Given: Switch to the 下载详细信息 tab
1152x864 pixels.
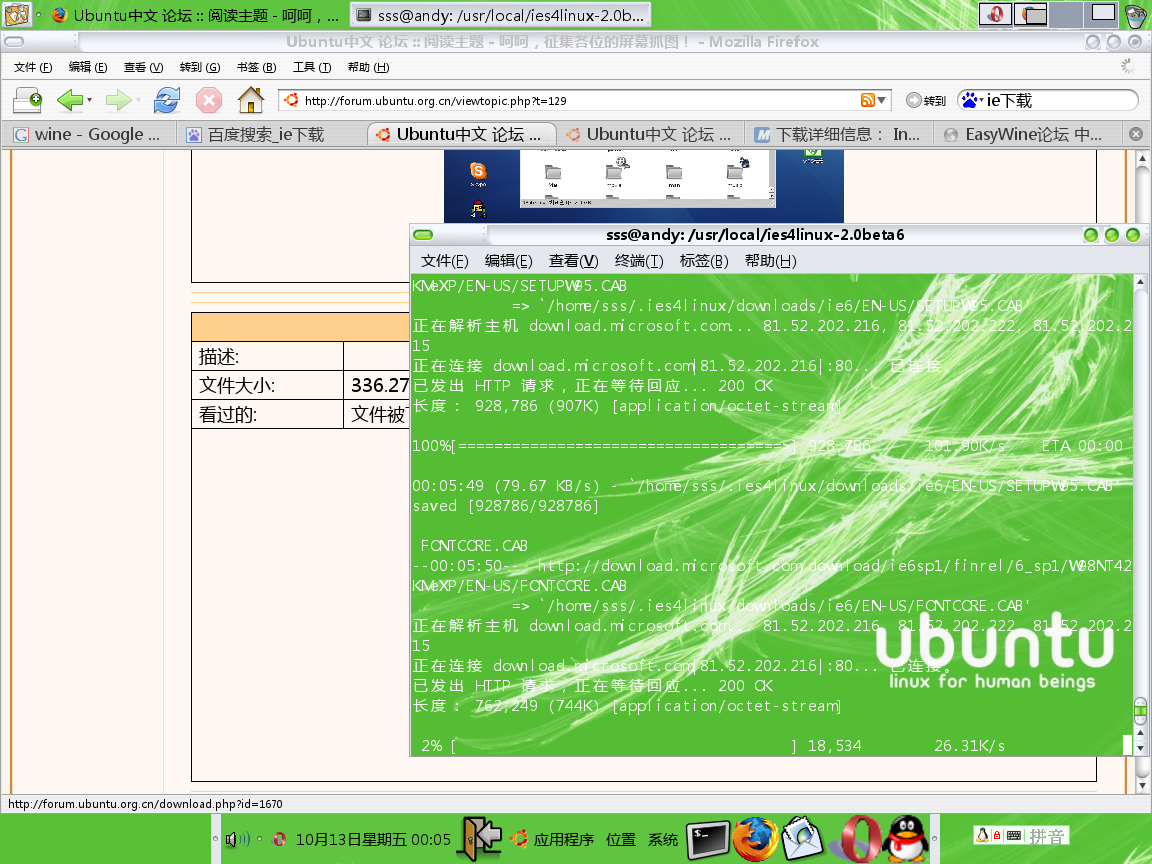Looking at the screenshot, I should (x=839, y=134).
